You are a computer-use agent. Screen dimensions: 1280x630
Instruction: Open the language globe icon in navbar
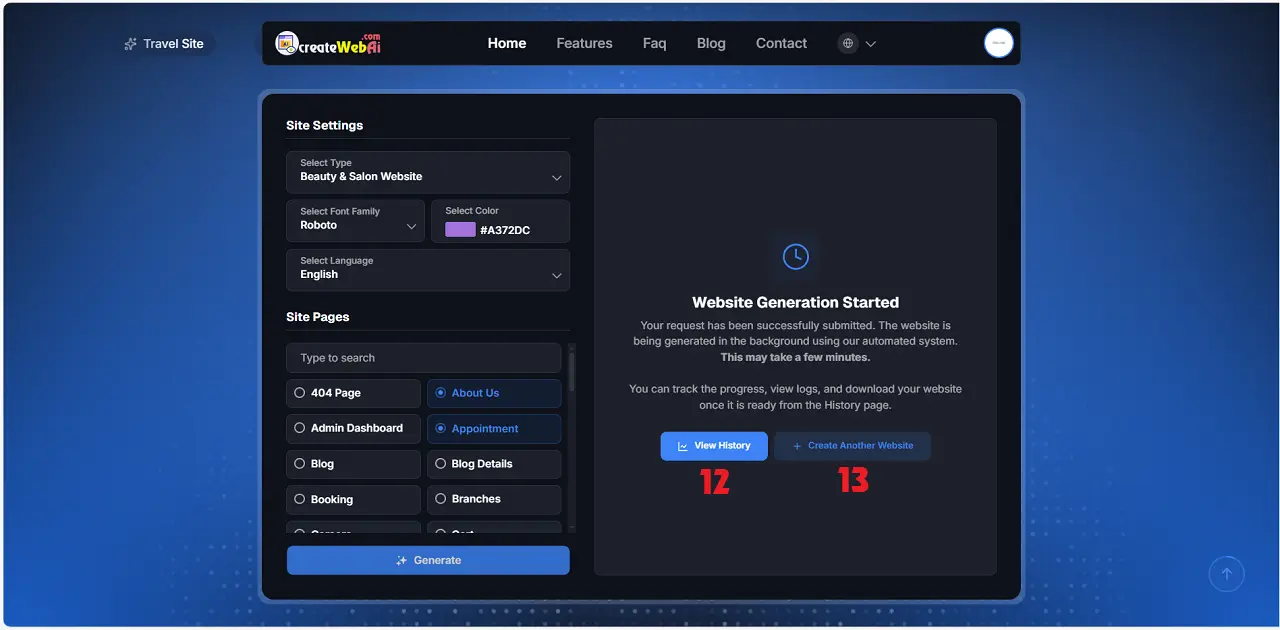tap(847, 43)
